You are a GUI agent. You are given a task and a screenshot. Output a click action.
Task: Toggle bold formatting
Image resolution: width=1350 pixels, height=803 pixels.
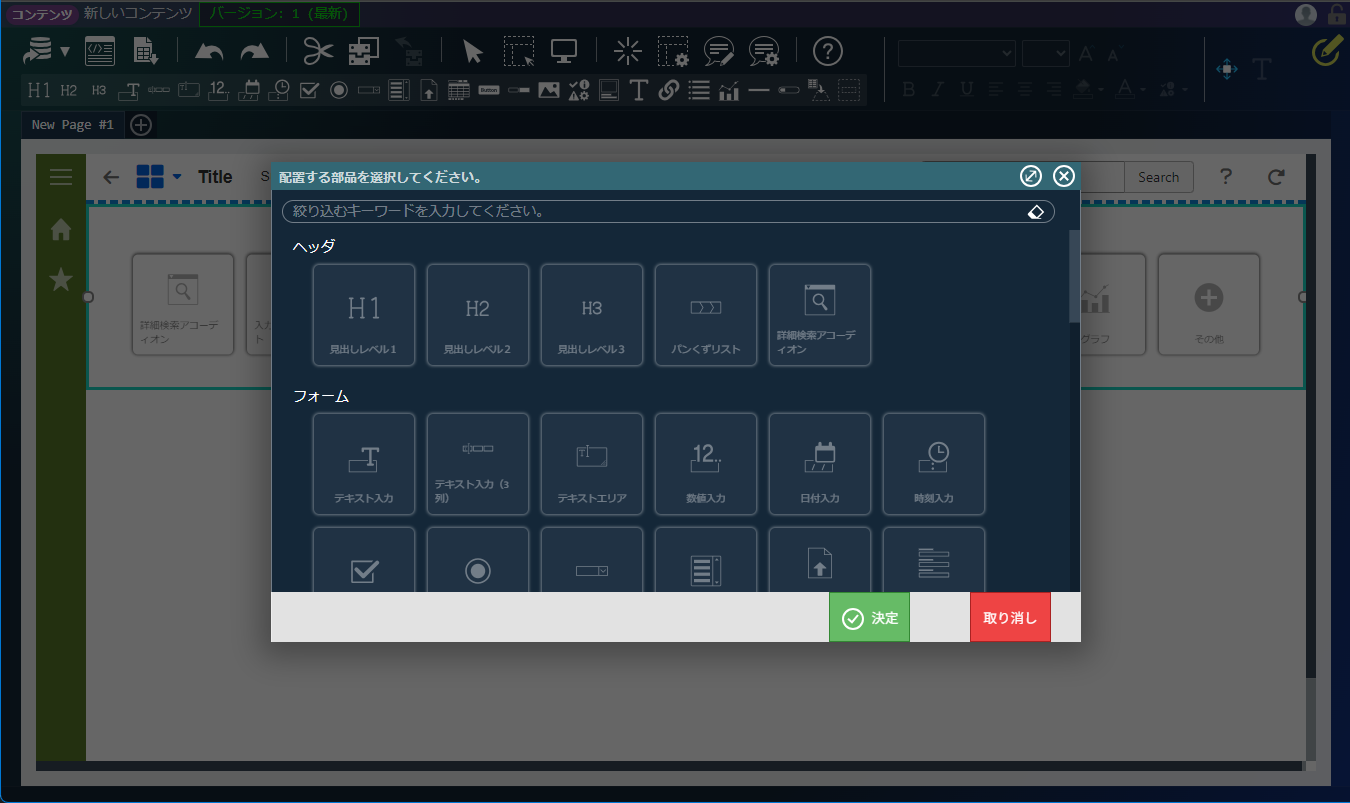tap(909, 89)
